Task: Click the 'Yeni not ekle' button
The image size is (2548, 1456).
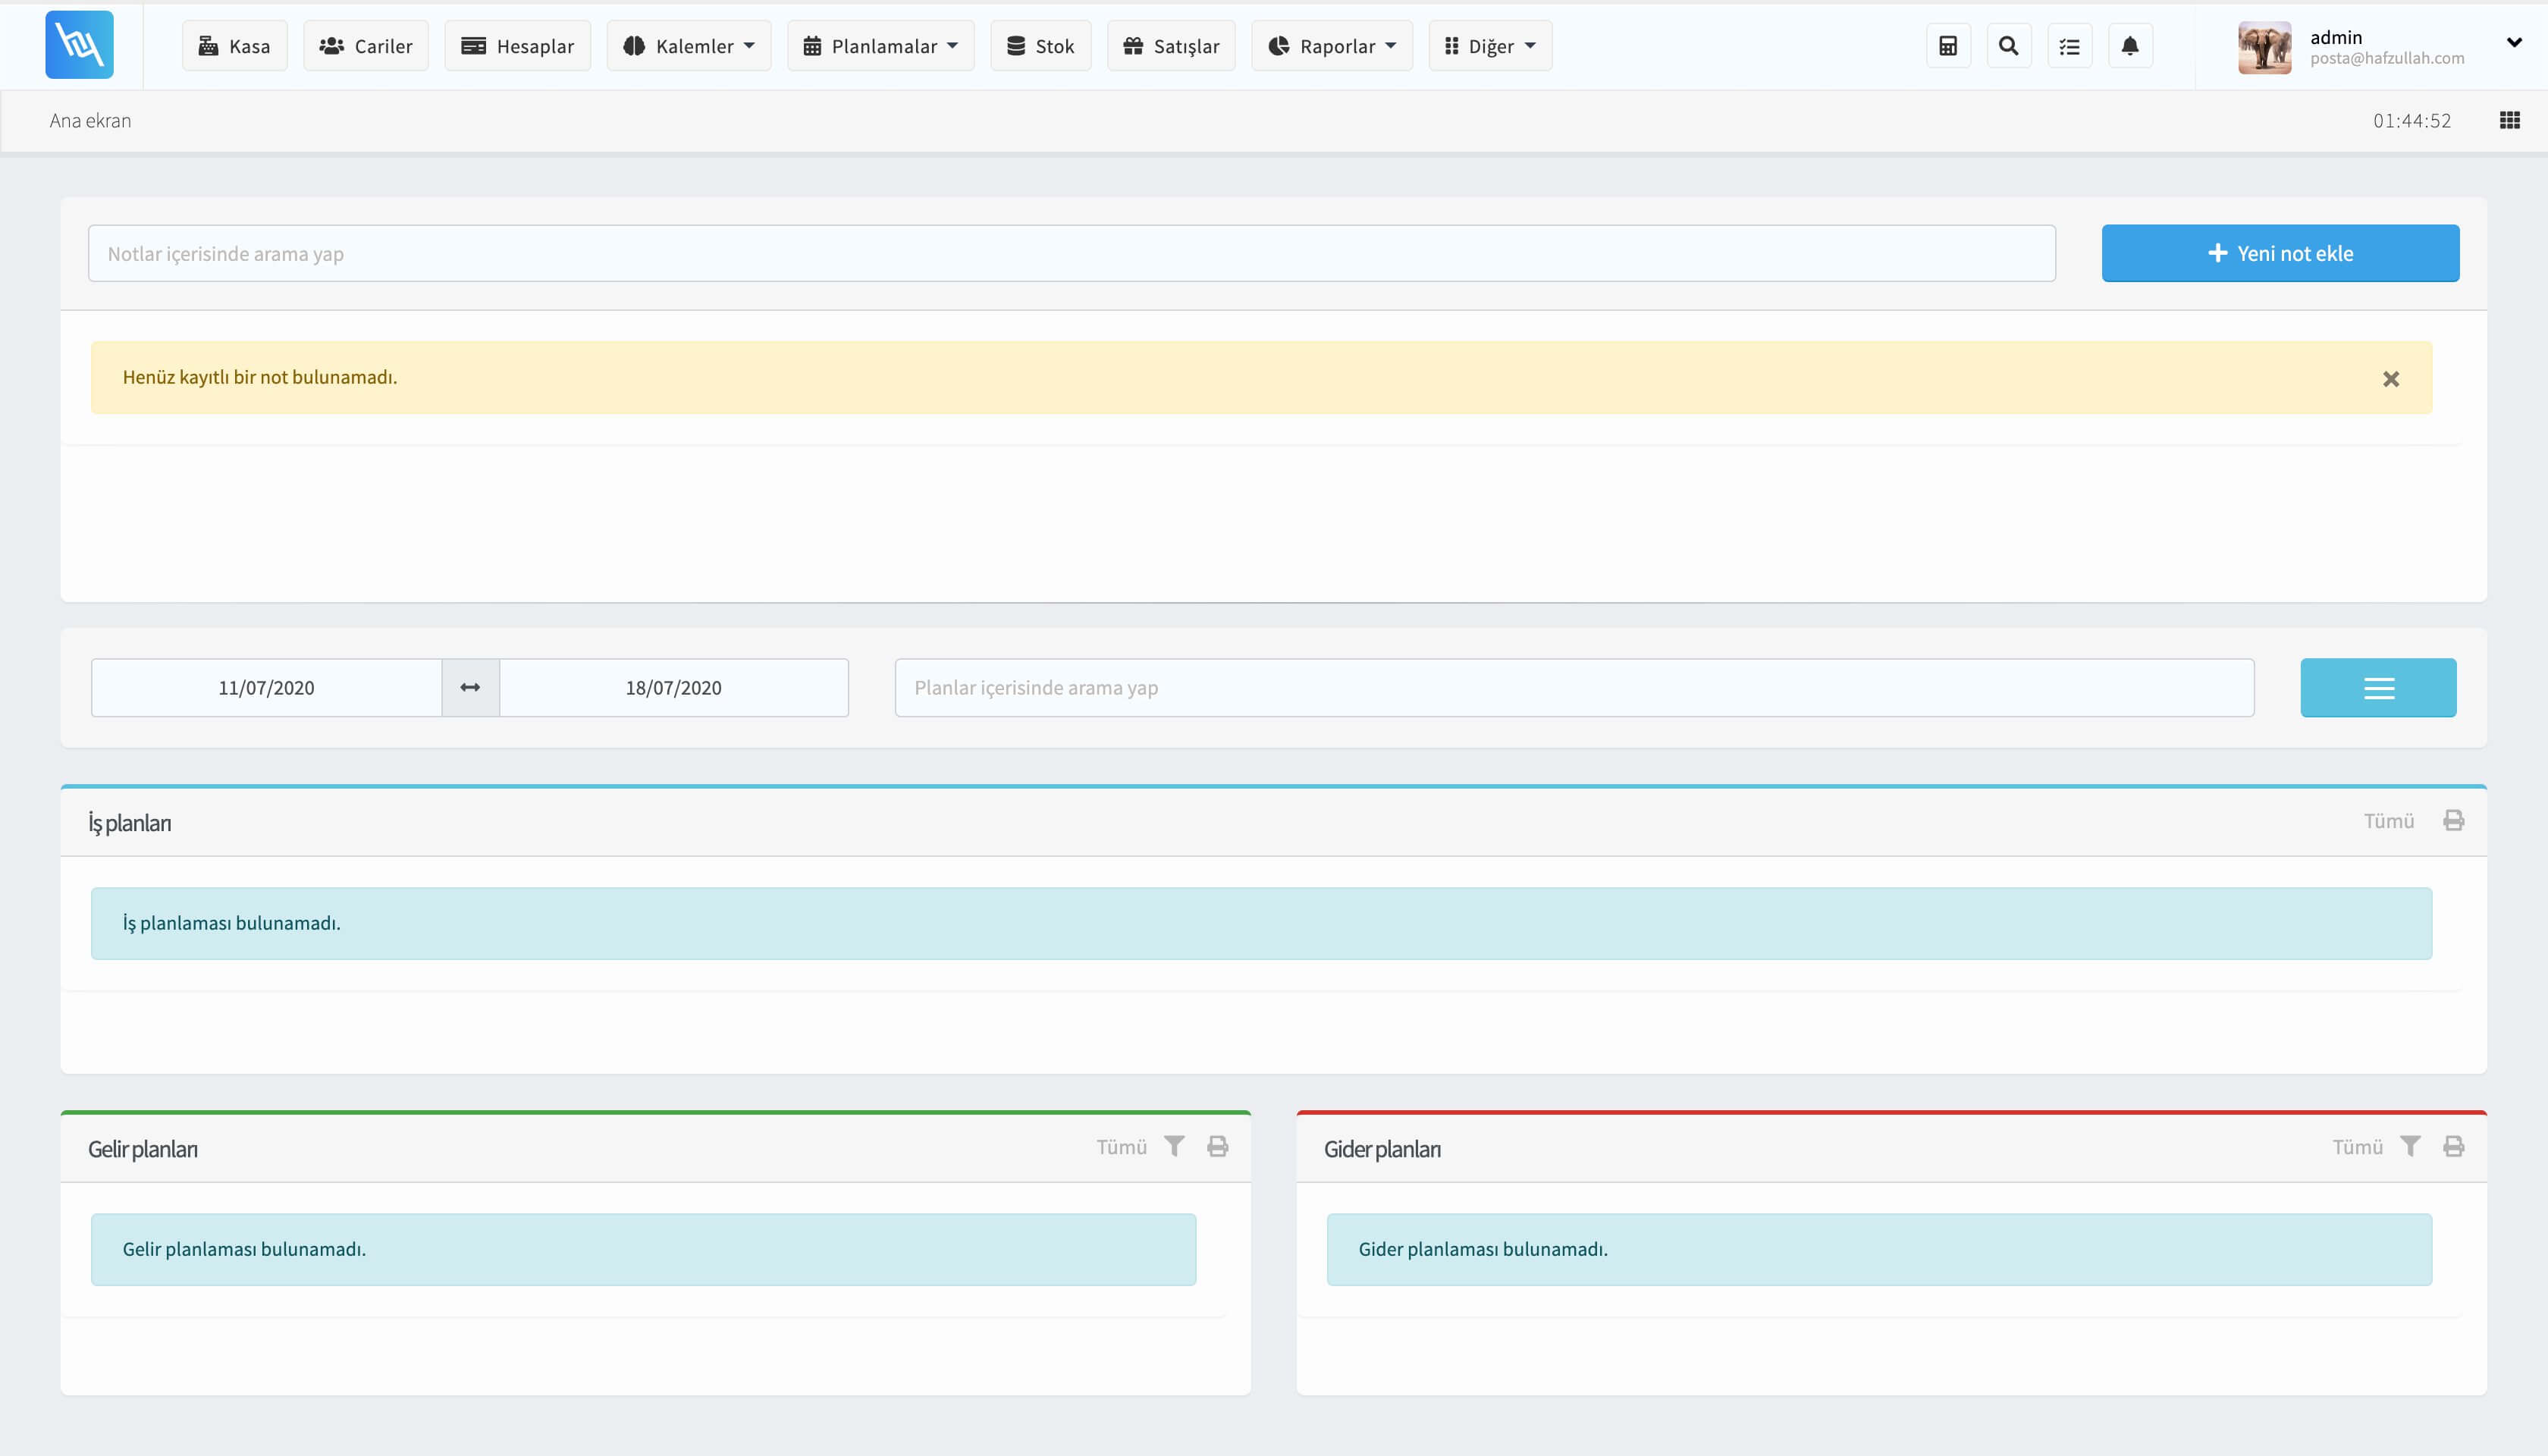Action: [x=2280, y=253]
